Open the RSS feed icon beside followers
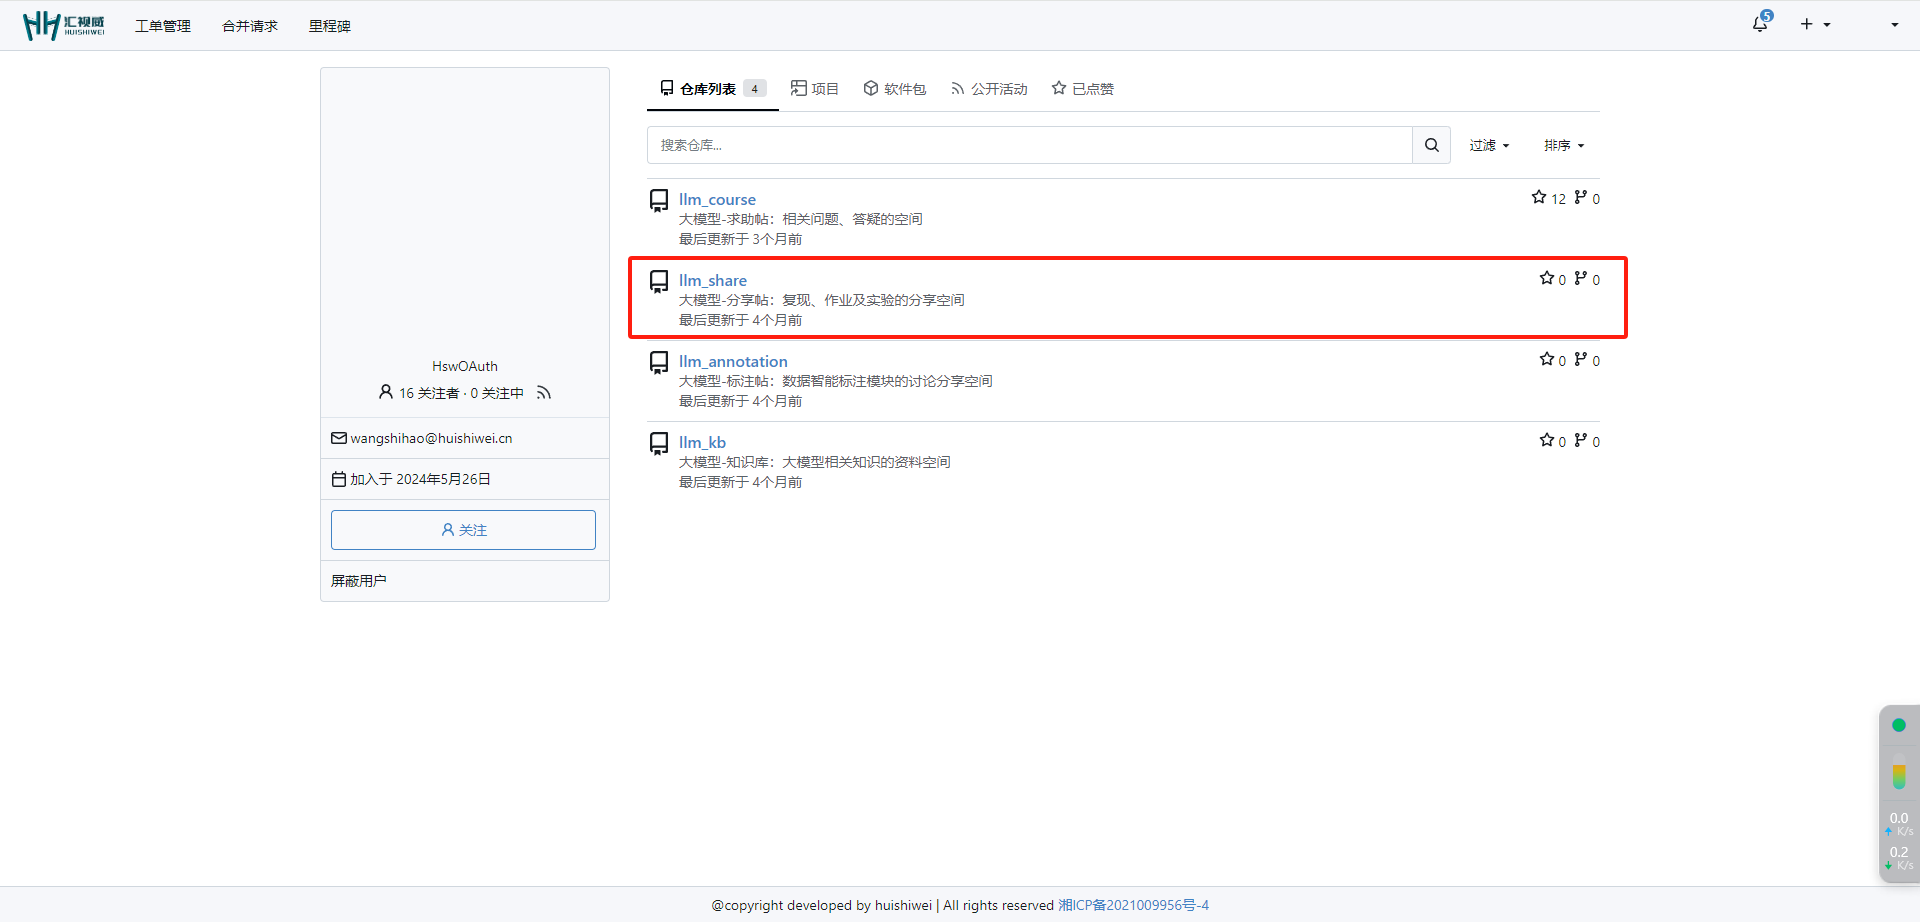 [x=544, y=393]
